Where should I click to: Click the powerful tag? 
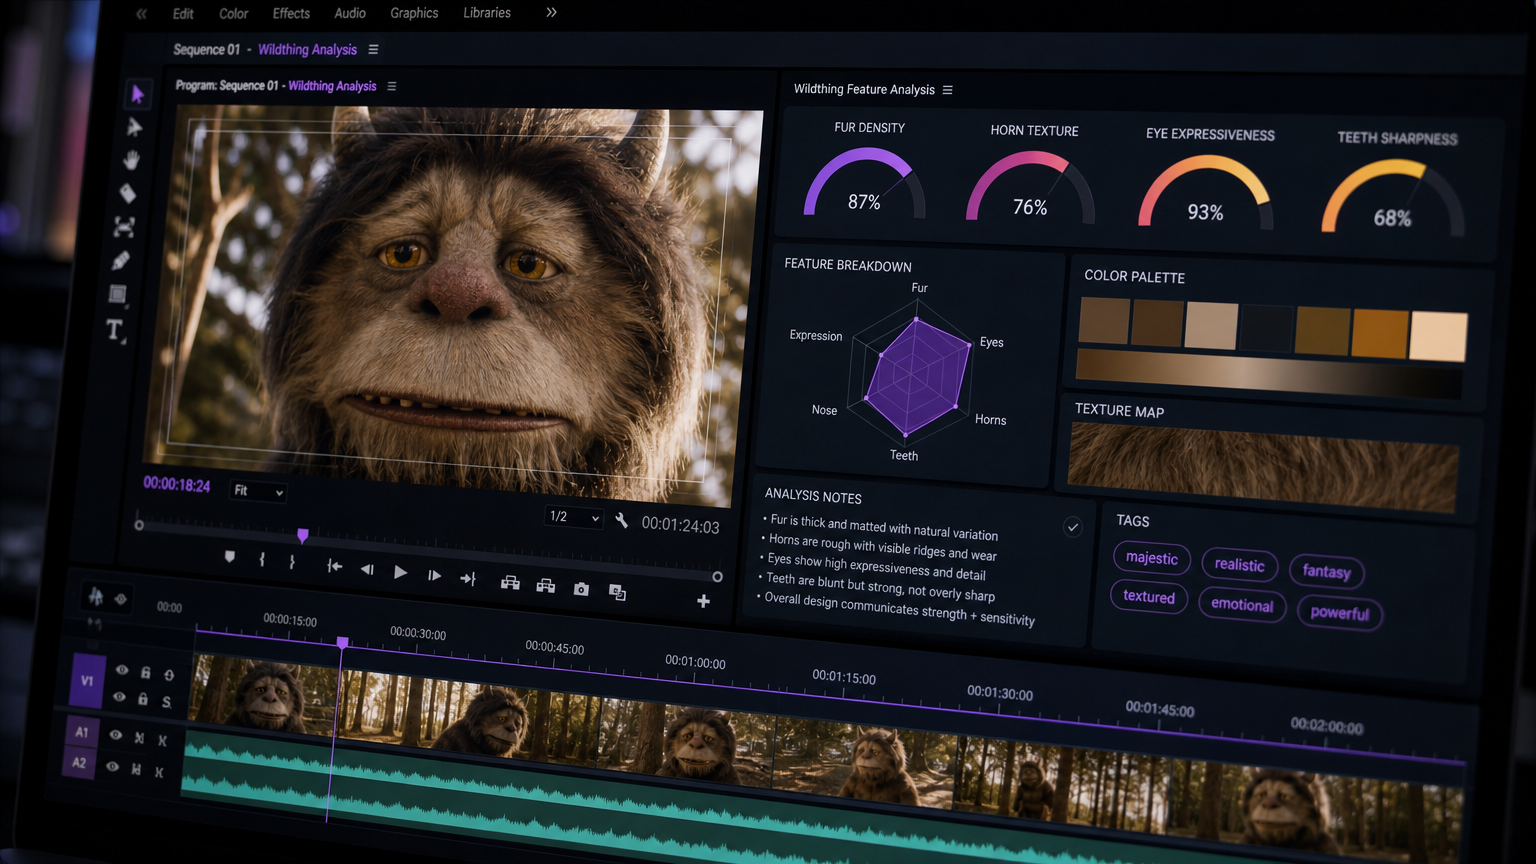[x=1340, y=613]
